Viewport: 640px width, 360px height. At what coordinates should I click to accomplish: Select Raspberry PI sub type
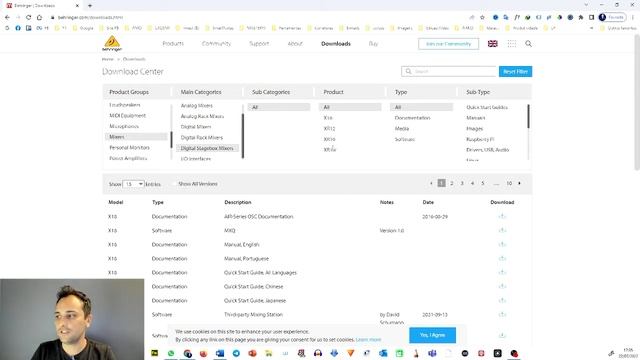point(480,139)
